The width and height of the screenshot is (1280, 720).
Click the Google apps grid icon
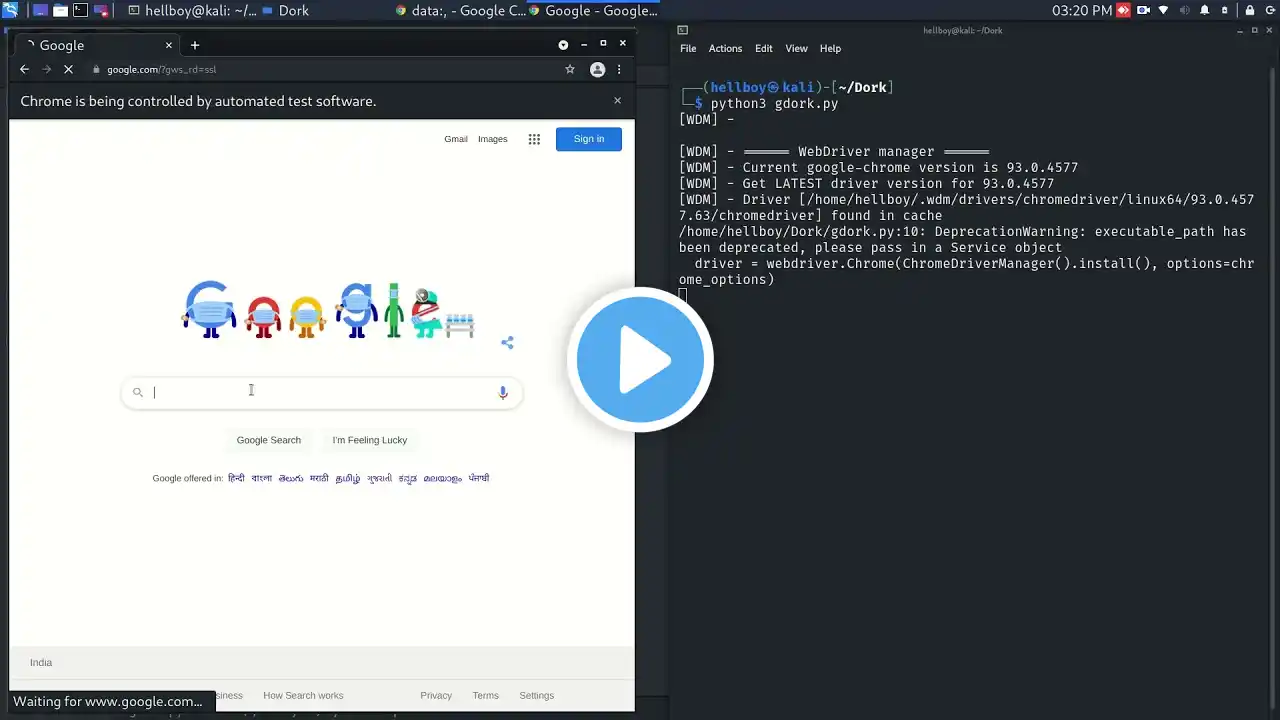point(534,139)
